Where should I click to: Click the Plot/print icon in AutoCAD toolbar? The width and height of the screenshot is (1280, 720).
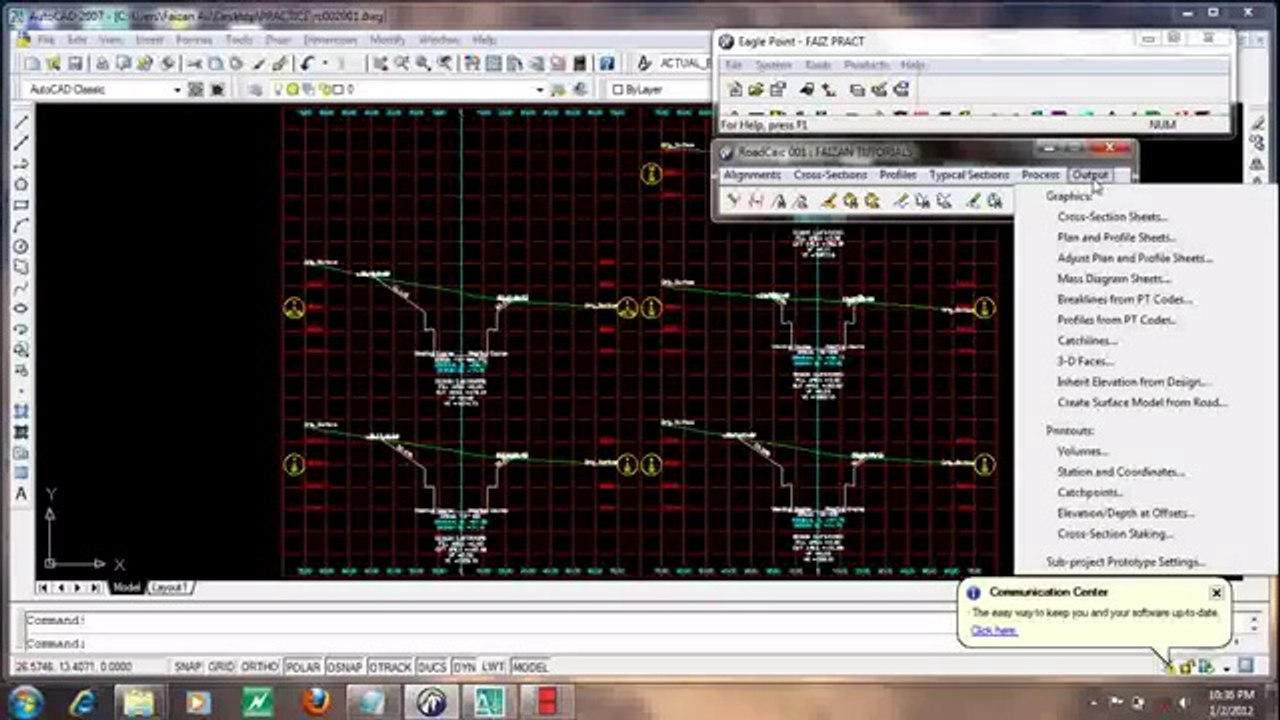101,63
